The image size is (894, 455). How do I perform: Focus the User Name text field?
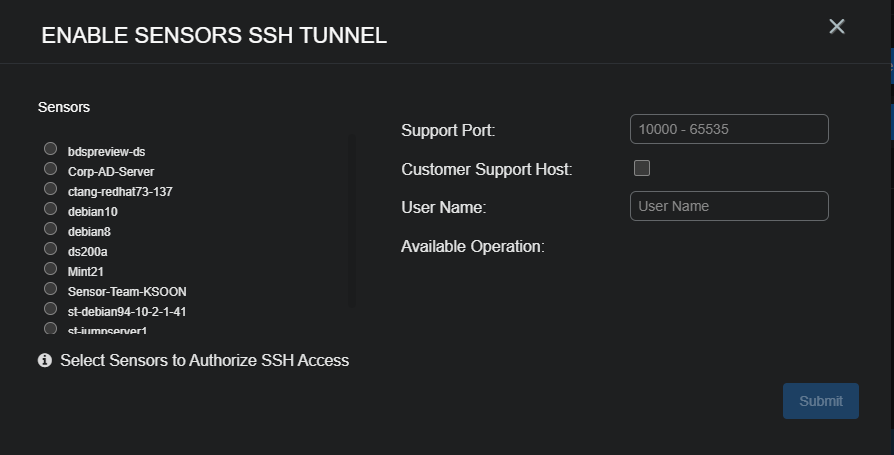pos(729,206)
